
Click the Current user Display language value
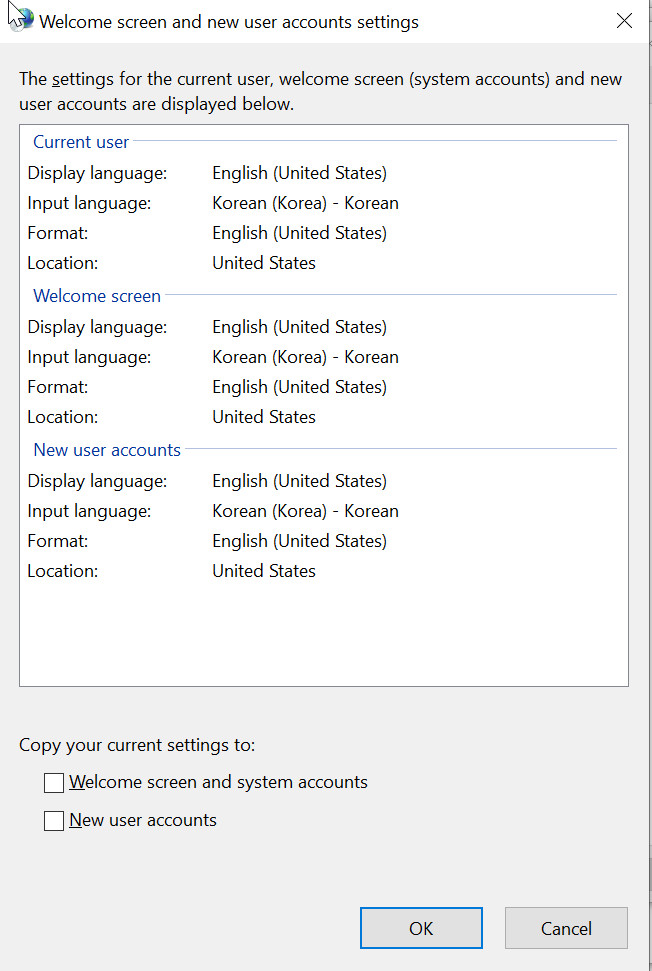point(299,173)
